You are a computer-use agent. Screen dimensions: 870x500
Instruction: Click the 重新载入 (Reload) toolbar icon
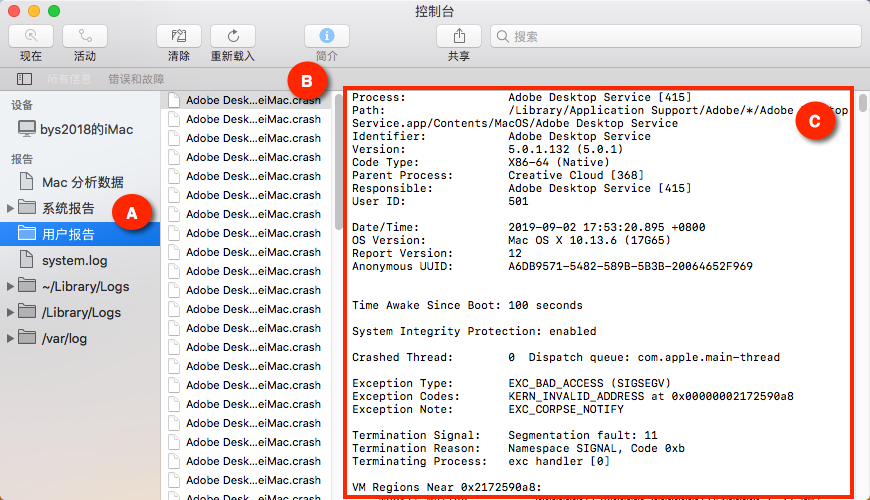pyautogui.click(x=233, y=37)
